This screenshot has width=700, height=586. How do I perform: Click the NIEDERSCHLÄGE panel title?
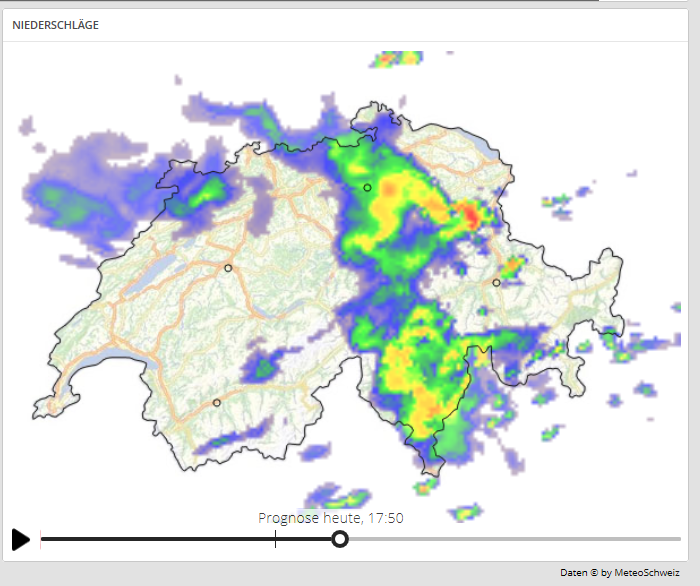pyautogui.click(x=55, y=25)
